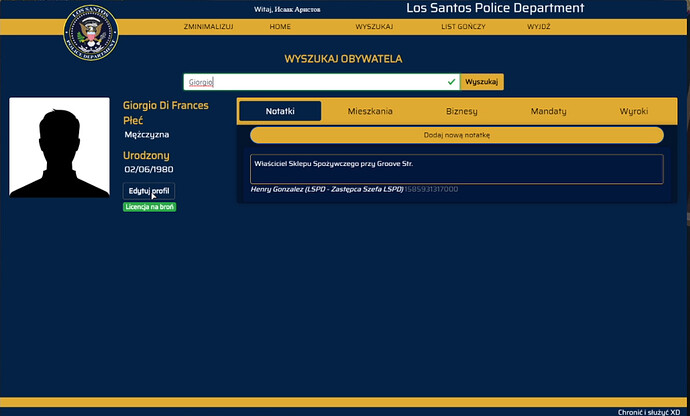Click the citizen search input field
This screenshot has height=416, width=690.
point(322,82)
